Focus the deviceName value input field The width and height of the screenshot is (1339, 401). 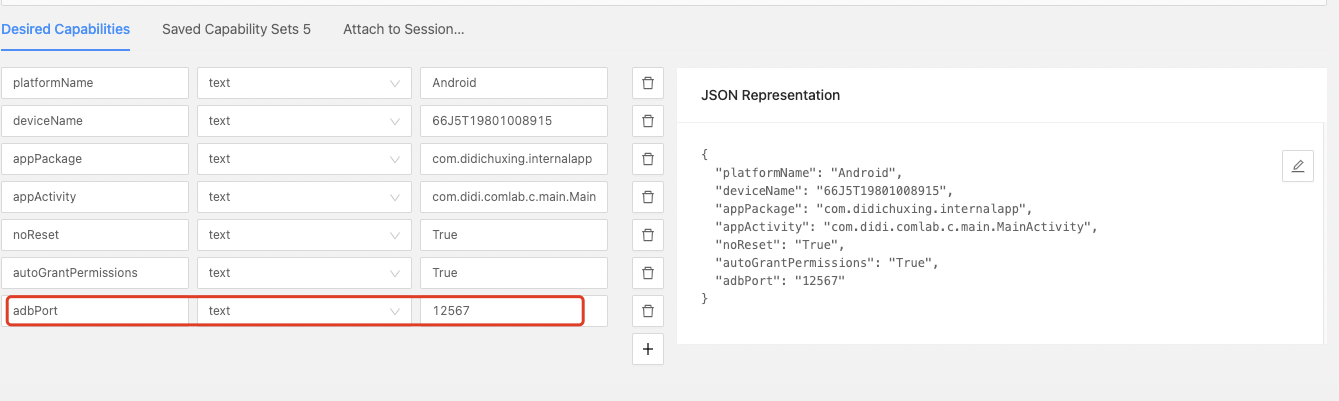point(513,121)
